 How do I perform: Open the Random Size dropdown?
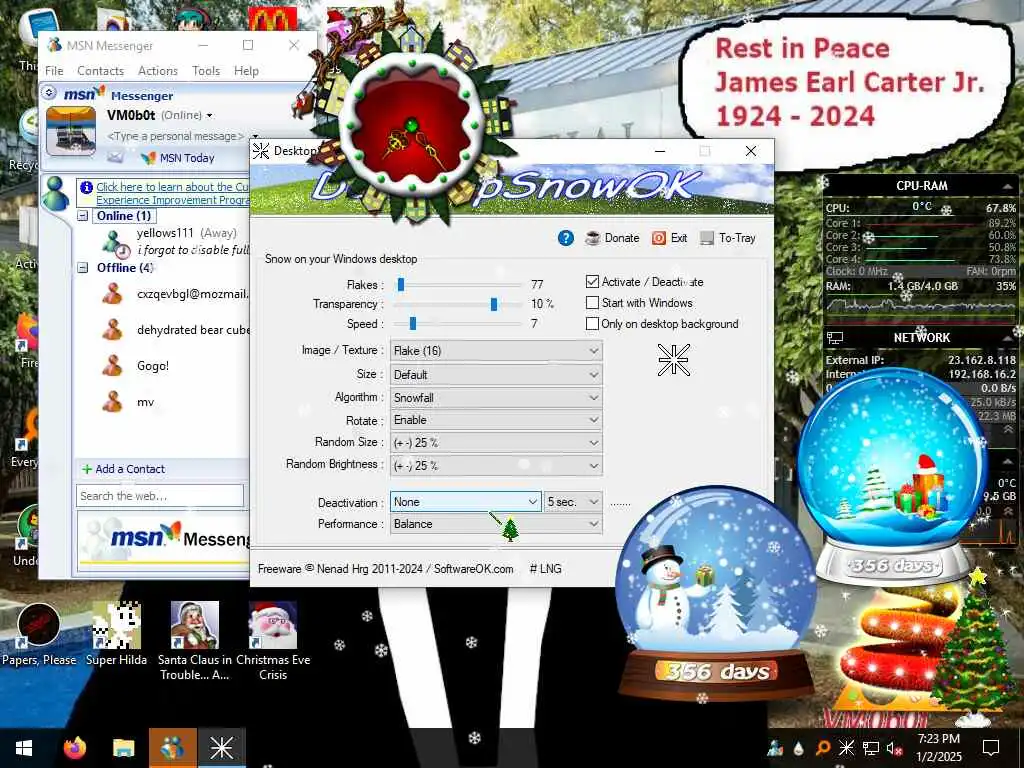[496, 443]
